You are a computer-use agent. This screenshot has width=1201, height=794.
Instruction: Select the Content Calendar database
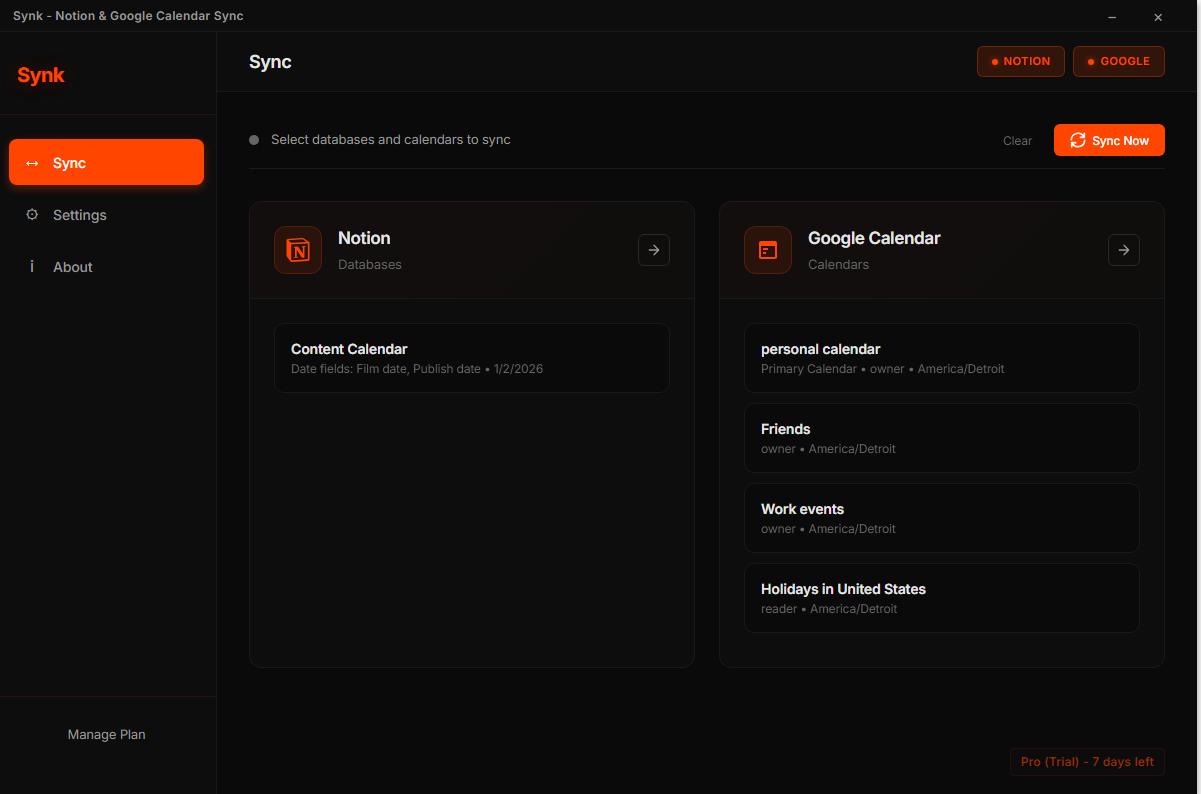(471, 358)
